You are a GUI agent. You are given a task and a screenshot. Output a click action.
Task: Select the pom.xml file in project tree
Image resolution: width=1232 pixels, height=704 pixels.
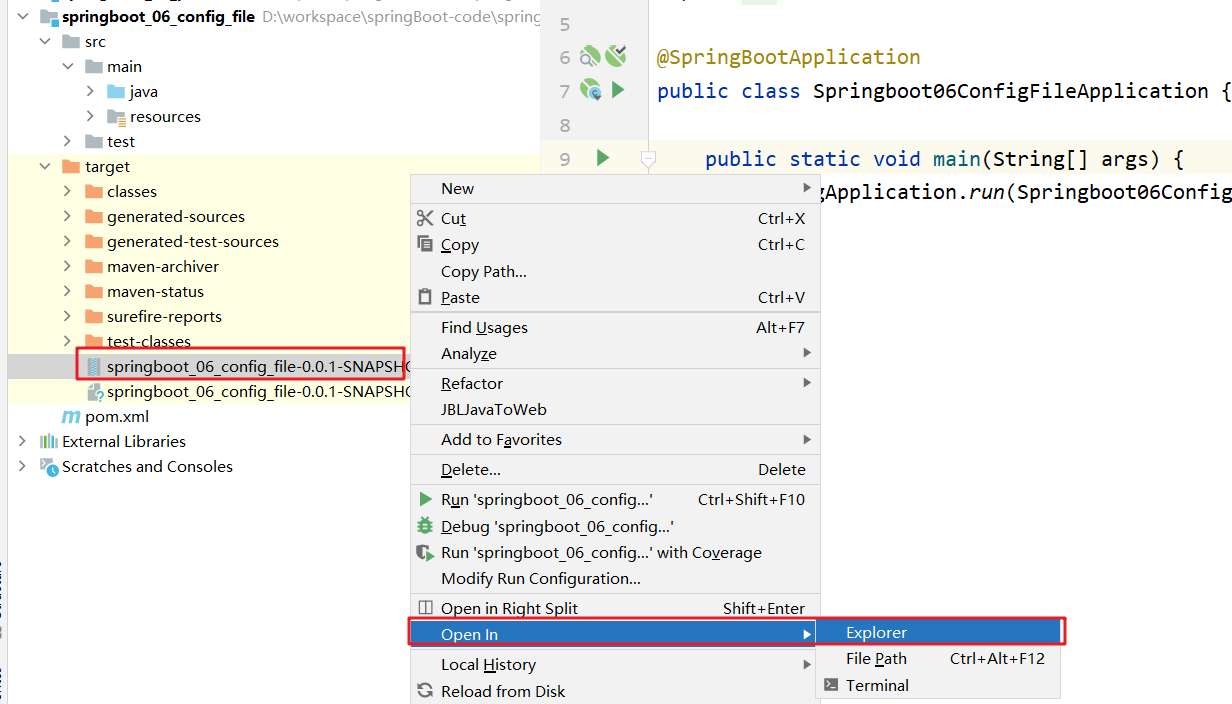(116, 416)
